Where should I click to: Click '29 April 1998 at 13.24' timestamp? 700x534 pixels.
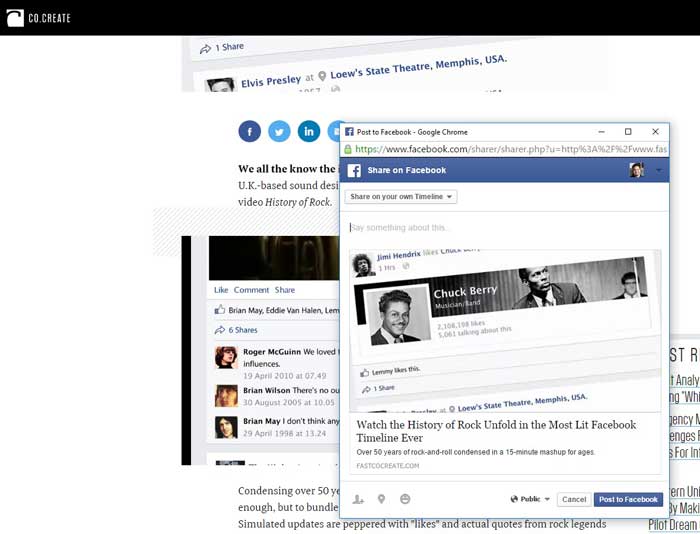point(285,433)
